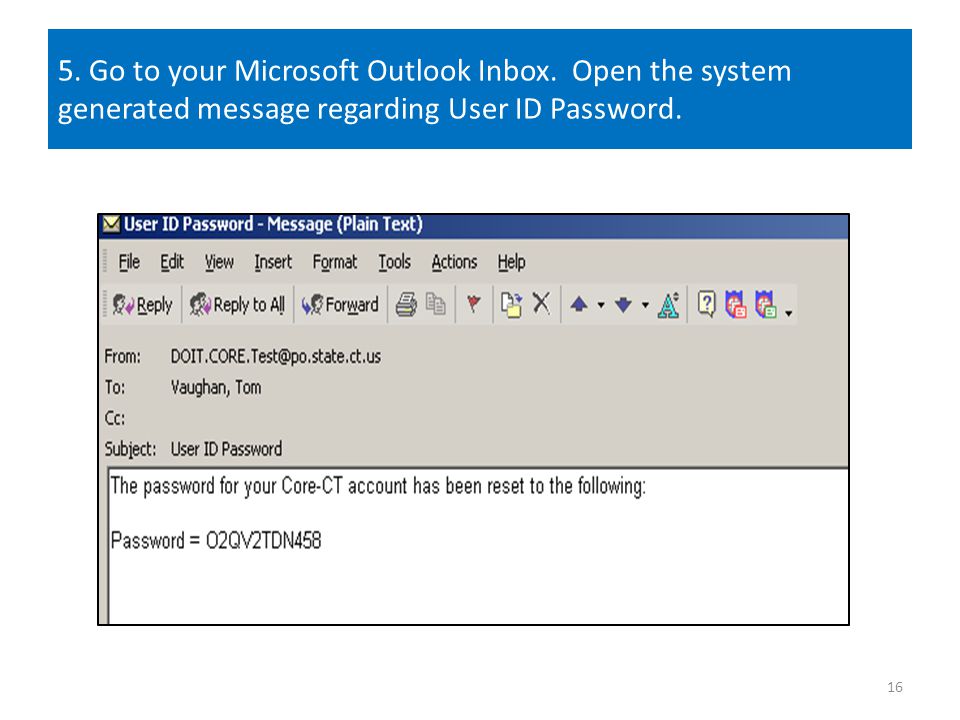Click the Print icon in toolbar
960x720 pixels.
405,304
